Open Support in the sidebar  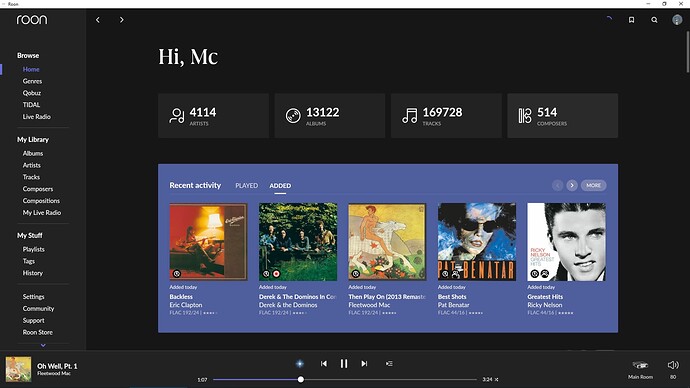pyautogui.click(x=33, y=321)
